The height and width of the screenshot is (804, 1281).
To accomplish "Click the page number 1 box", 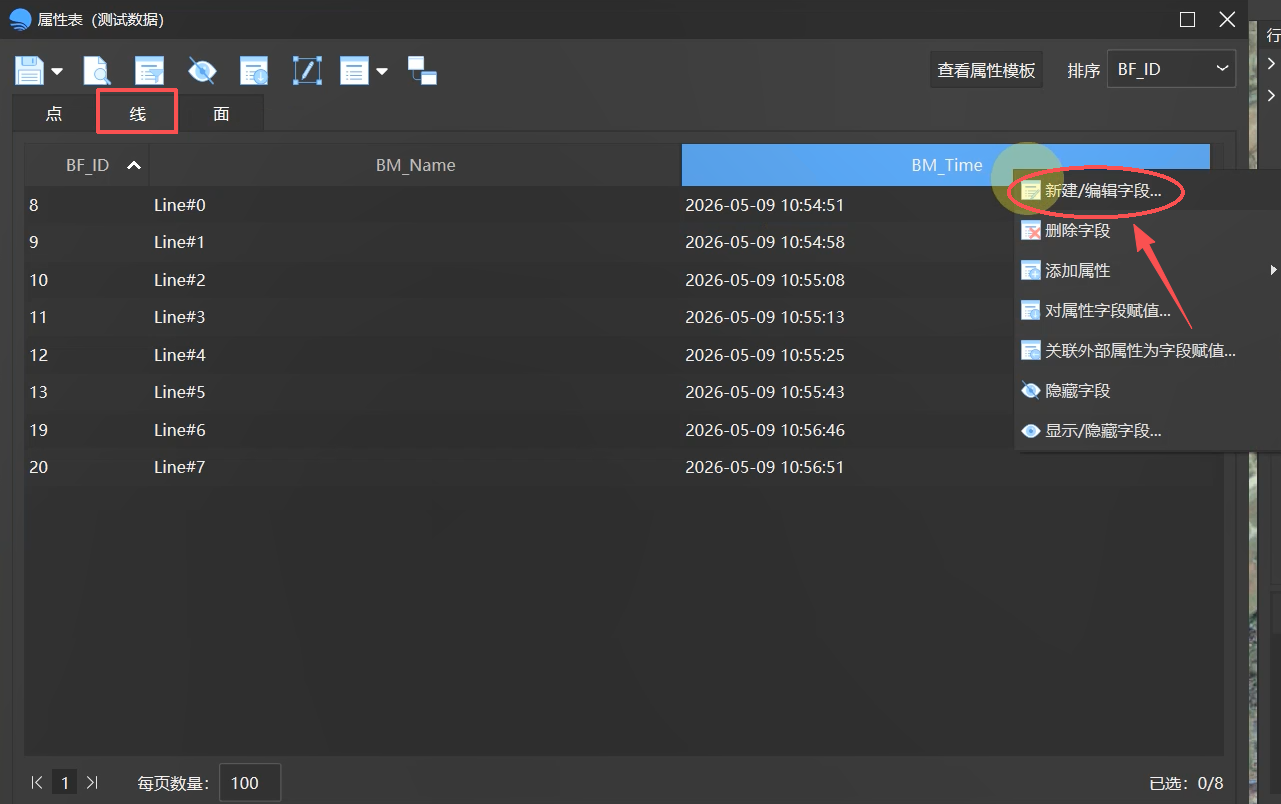I will click(65, 783).
